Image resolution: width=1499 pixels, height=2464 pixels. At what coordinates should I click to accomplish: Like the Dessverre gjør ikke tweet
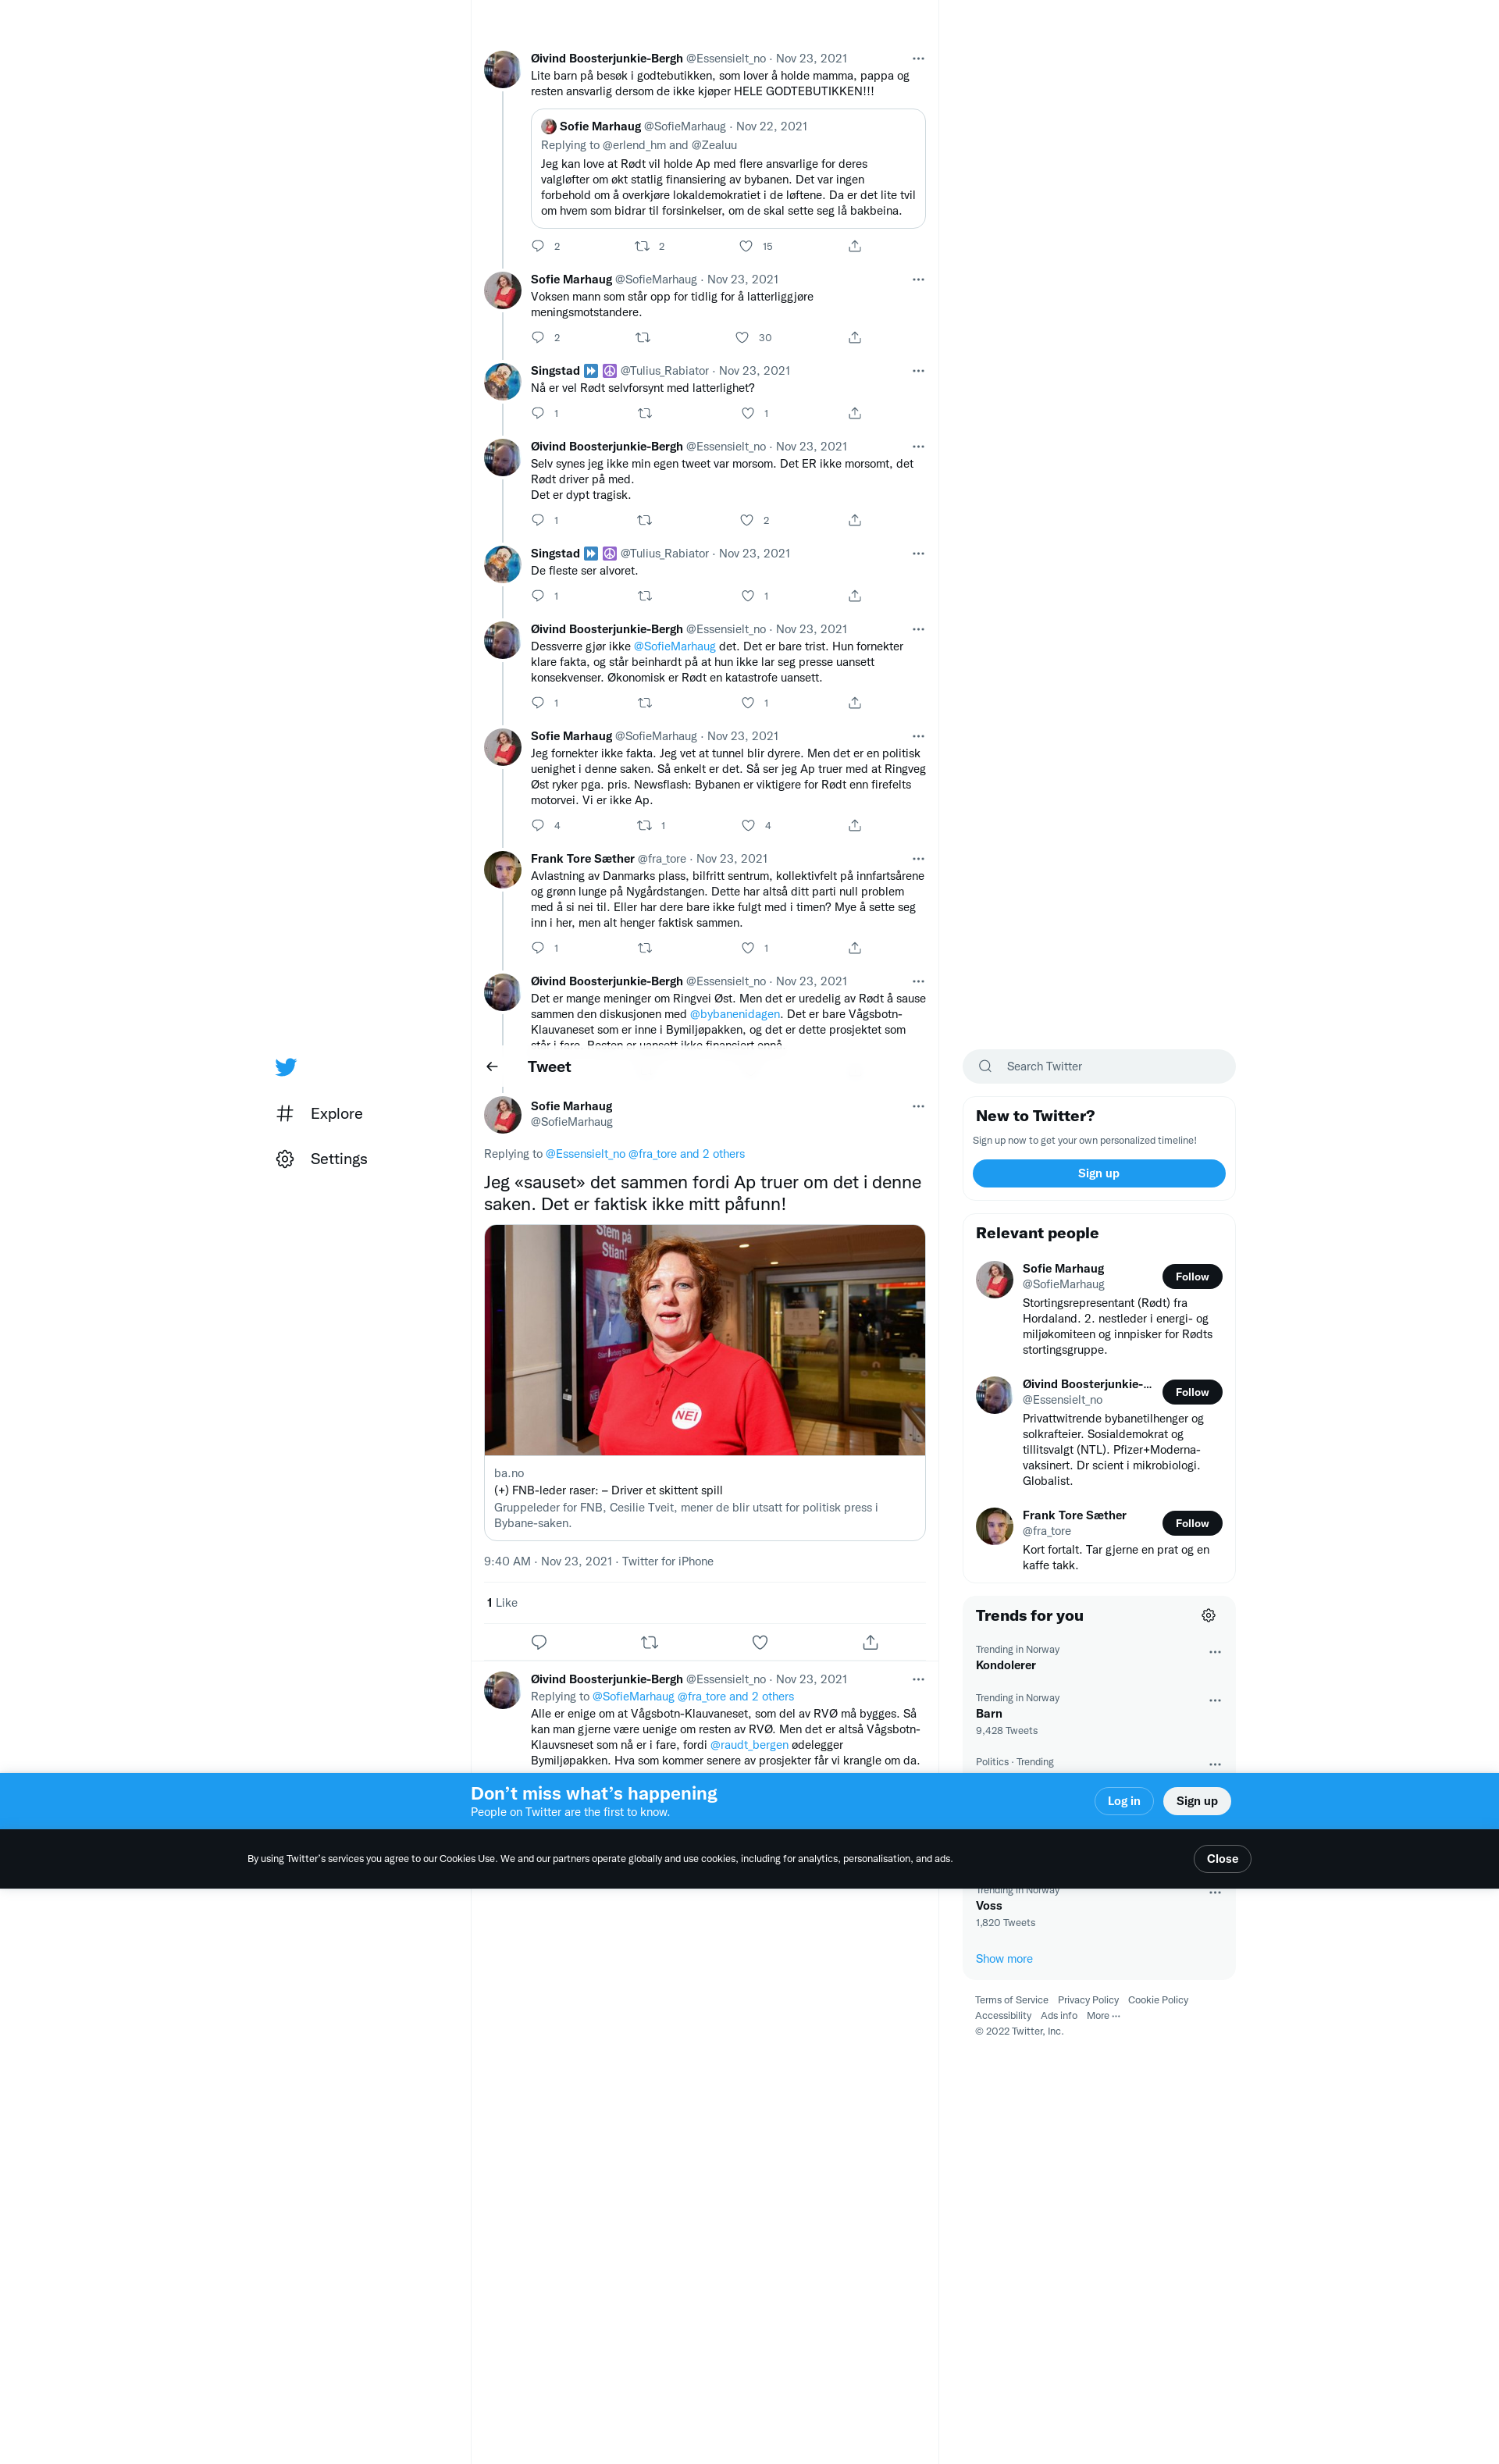point(748,703)
